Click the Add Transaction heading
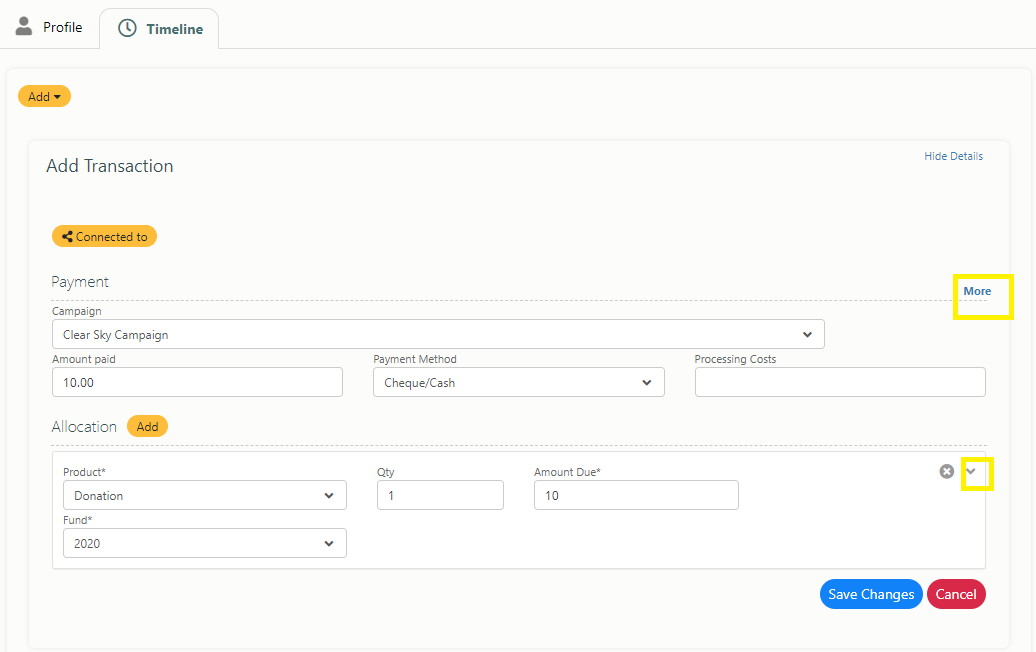The image size is (1036, 652). (110, 166)
